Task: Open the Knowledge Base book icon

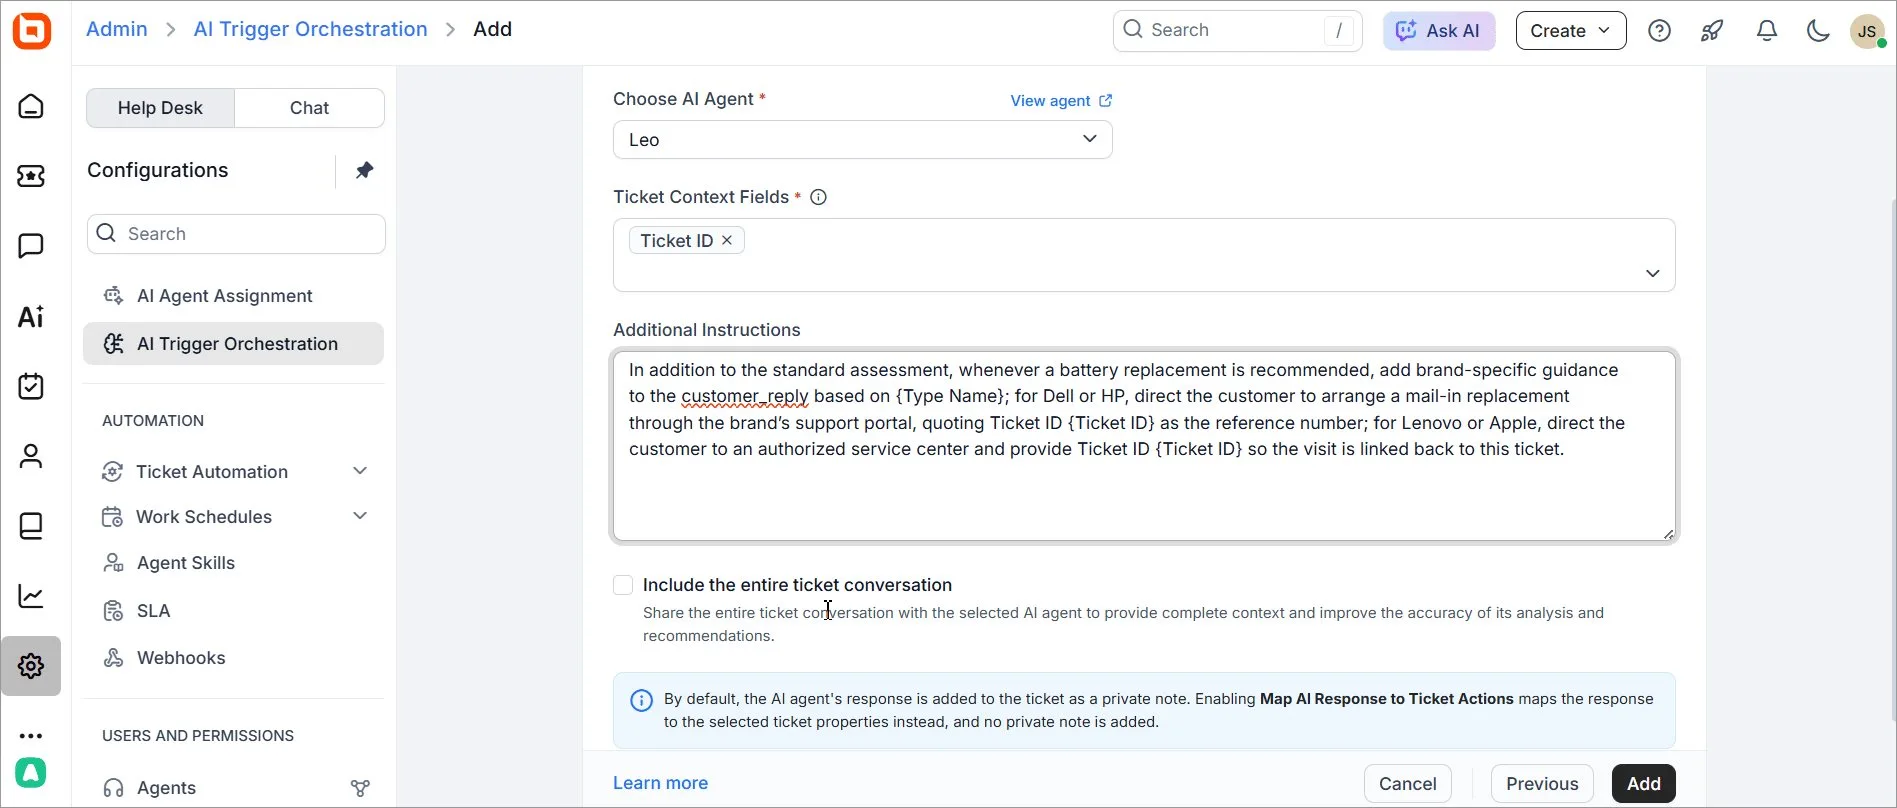Action: (x=31, y=526)
